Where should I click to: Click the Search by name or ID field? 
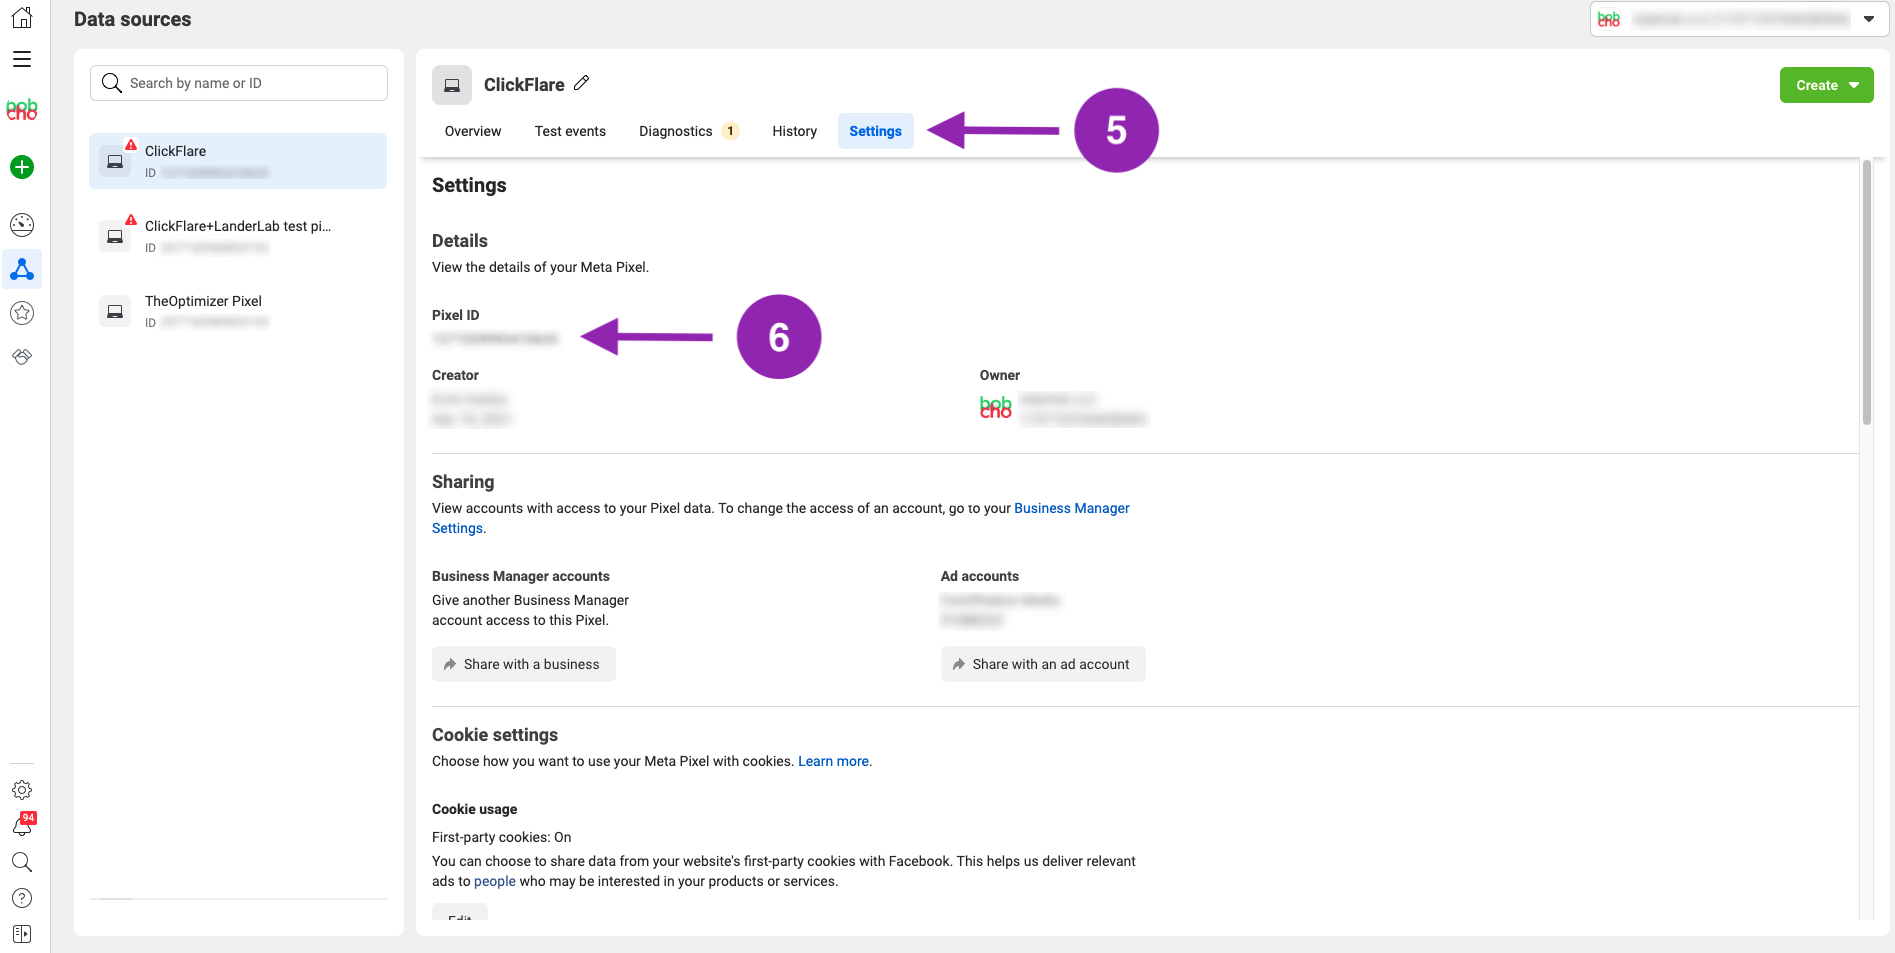[x=239, y=83]
